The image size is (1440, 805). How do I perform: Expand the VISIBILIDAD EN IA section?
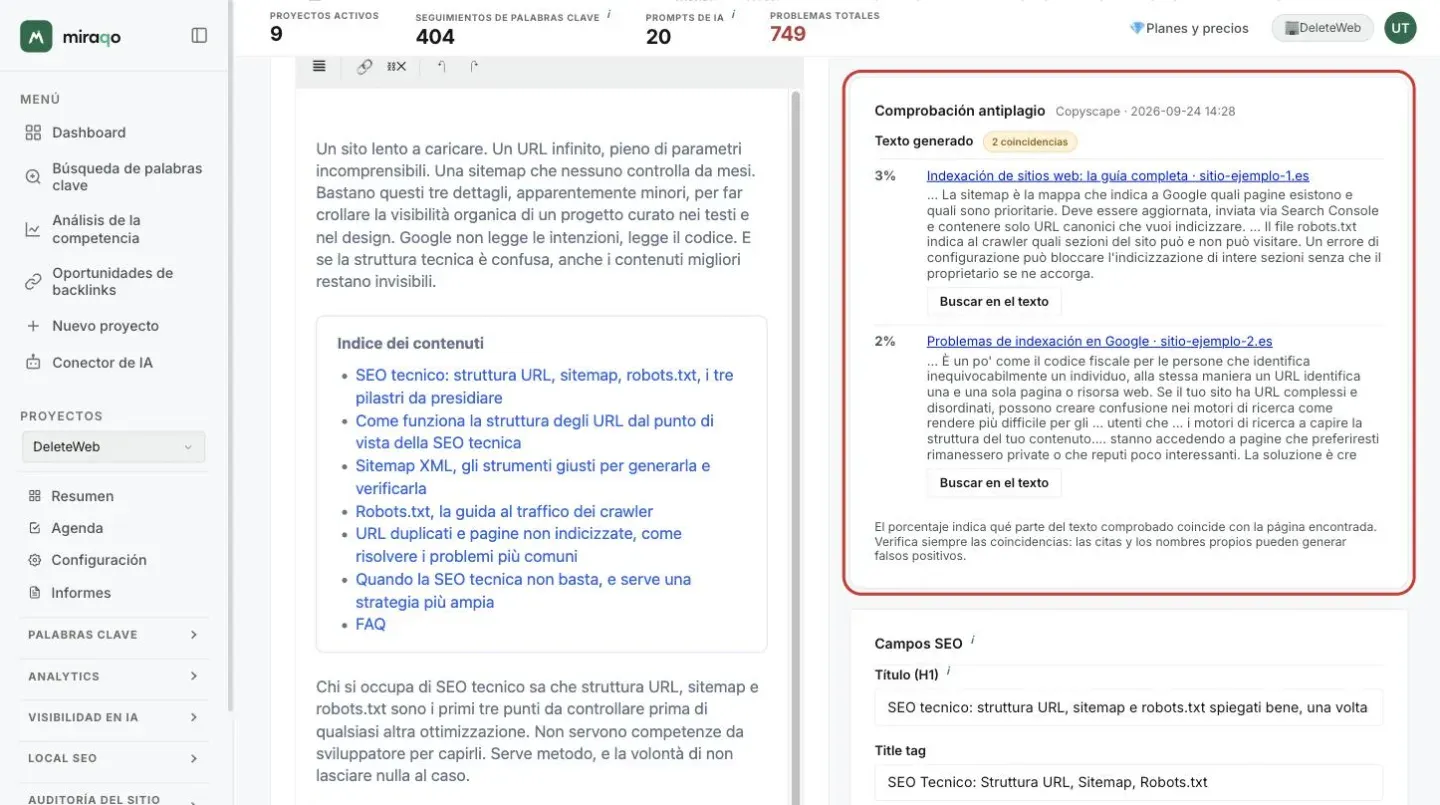pos(113,717)
